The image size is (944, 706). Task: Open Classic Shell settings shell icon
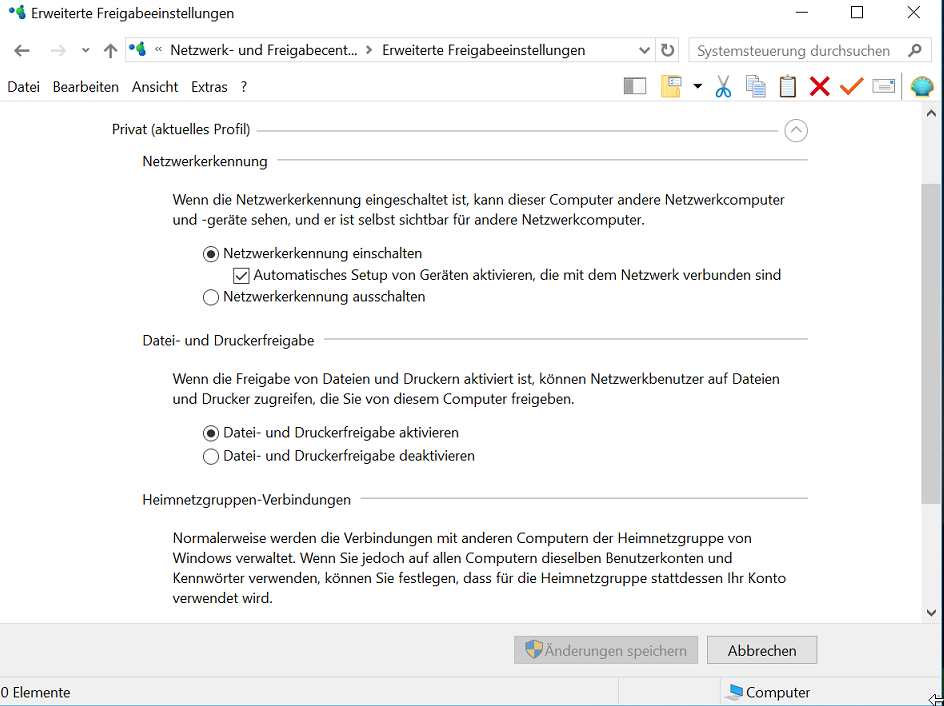[922, 87]
